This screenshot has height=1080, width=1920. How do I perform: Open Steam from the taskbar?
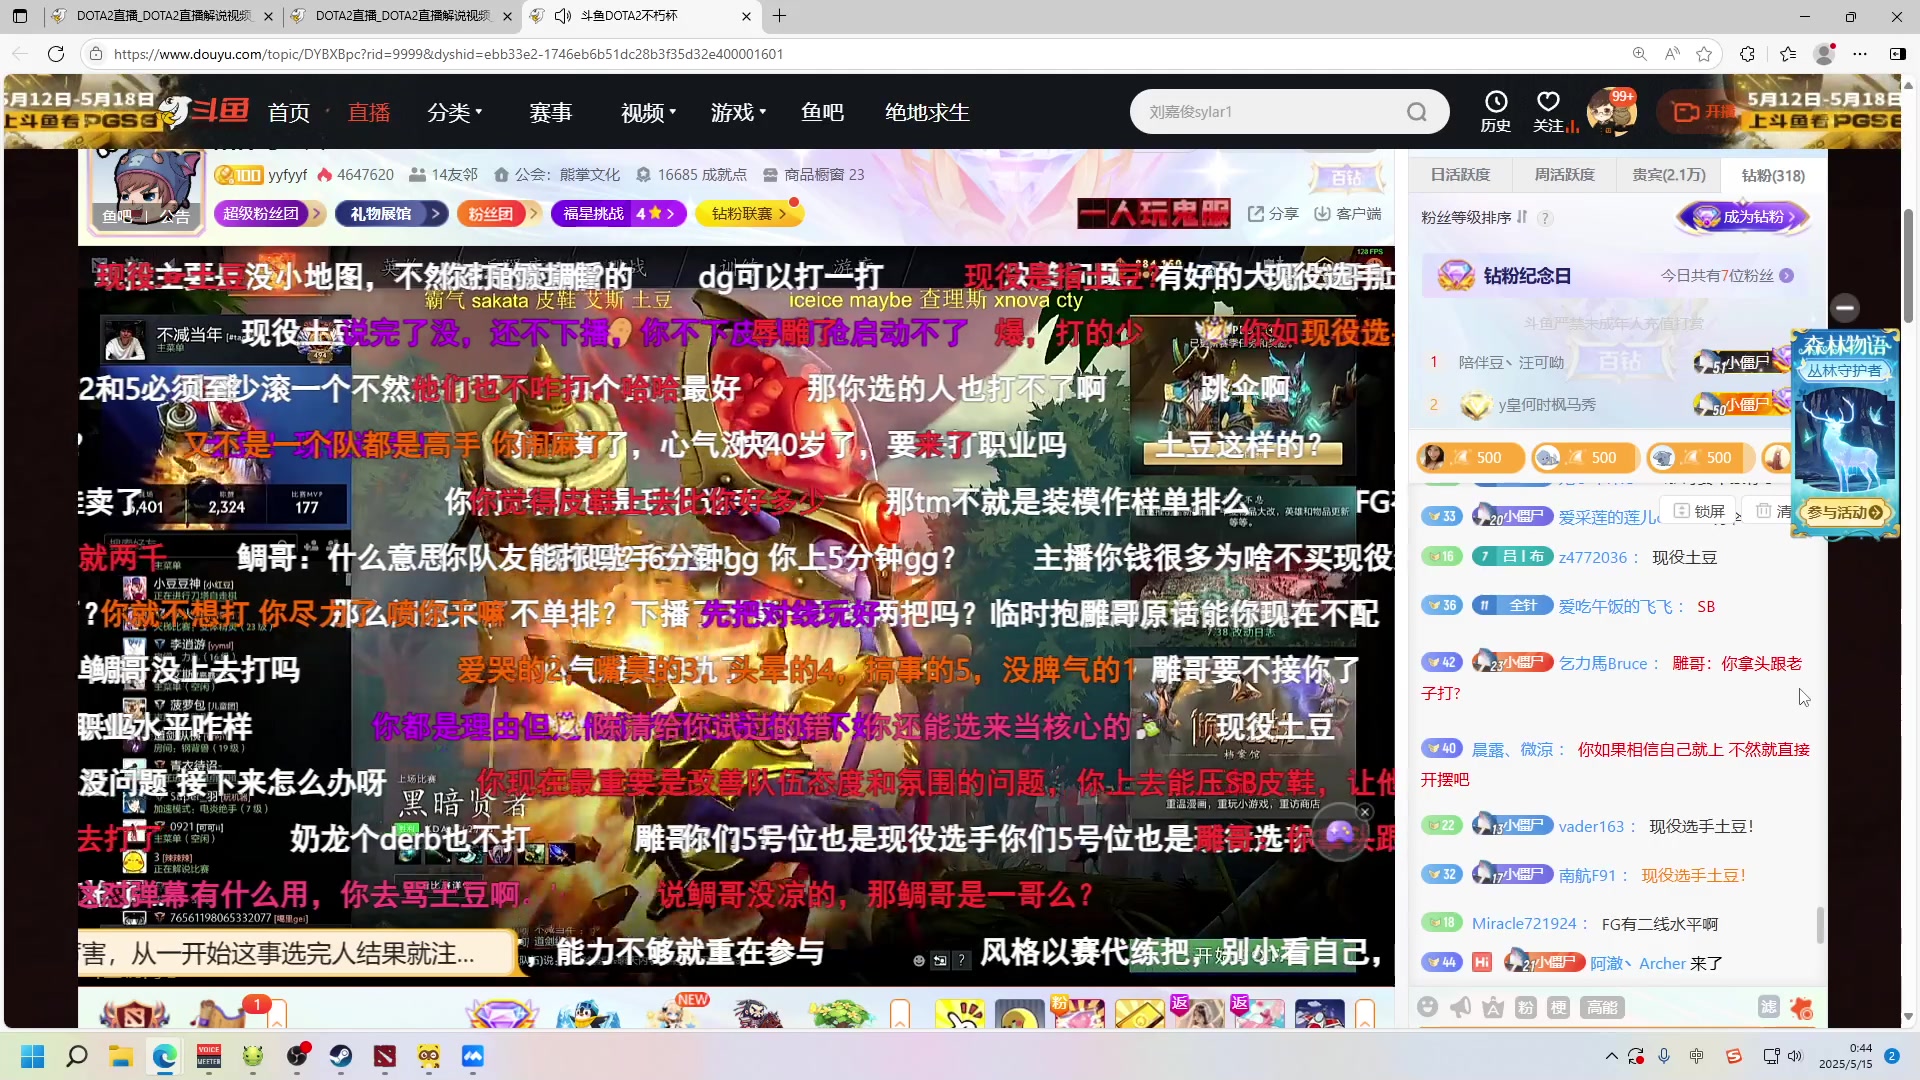click(x=341, y=1056)
